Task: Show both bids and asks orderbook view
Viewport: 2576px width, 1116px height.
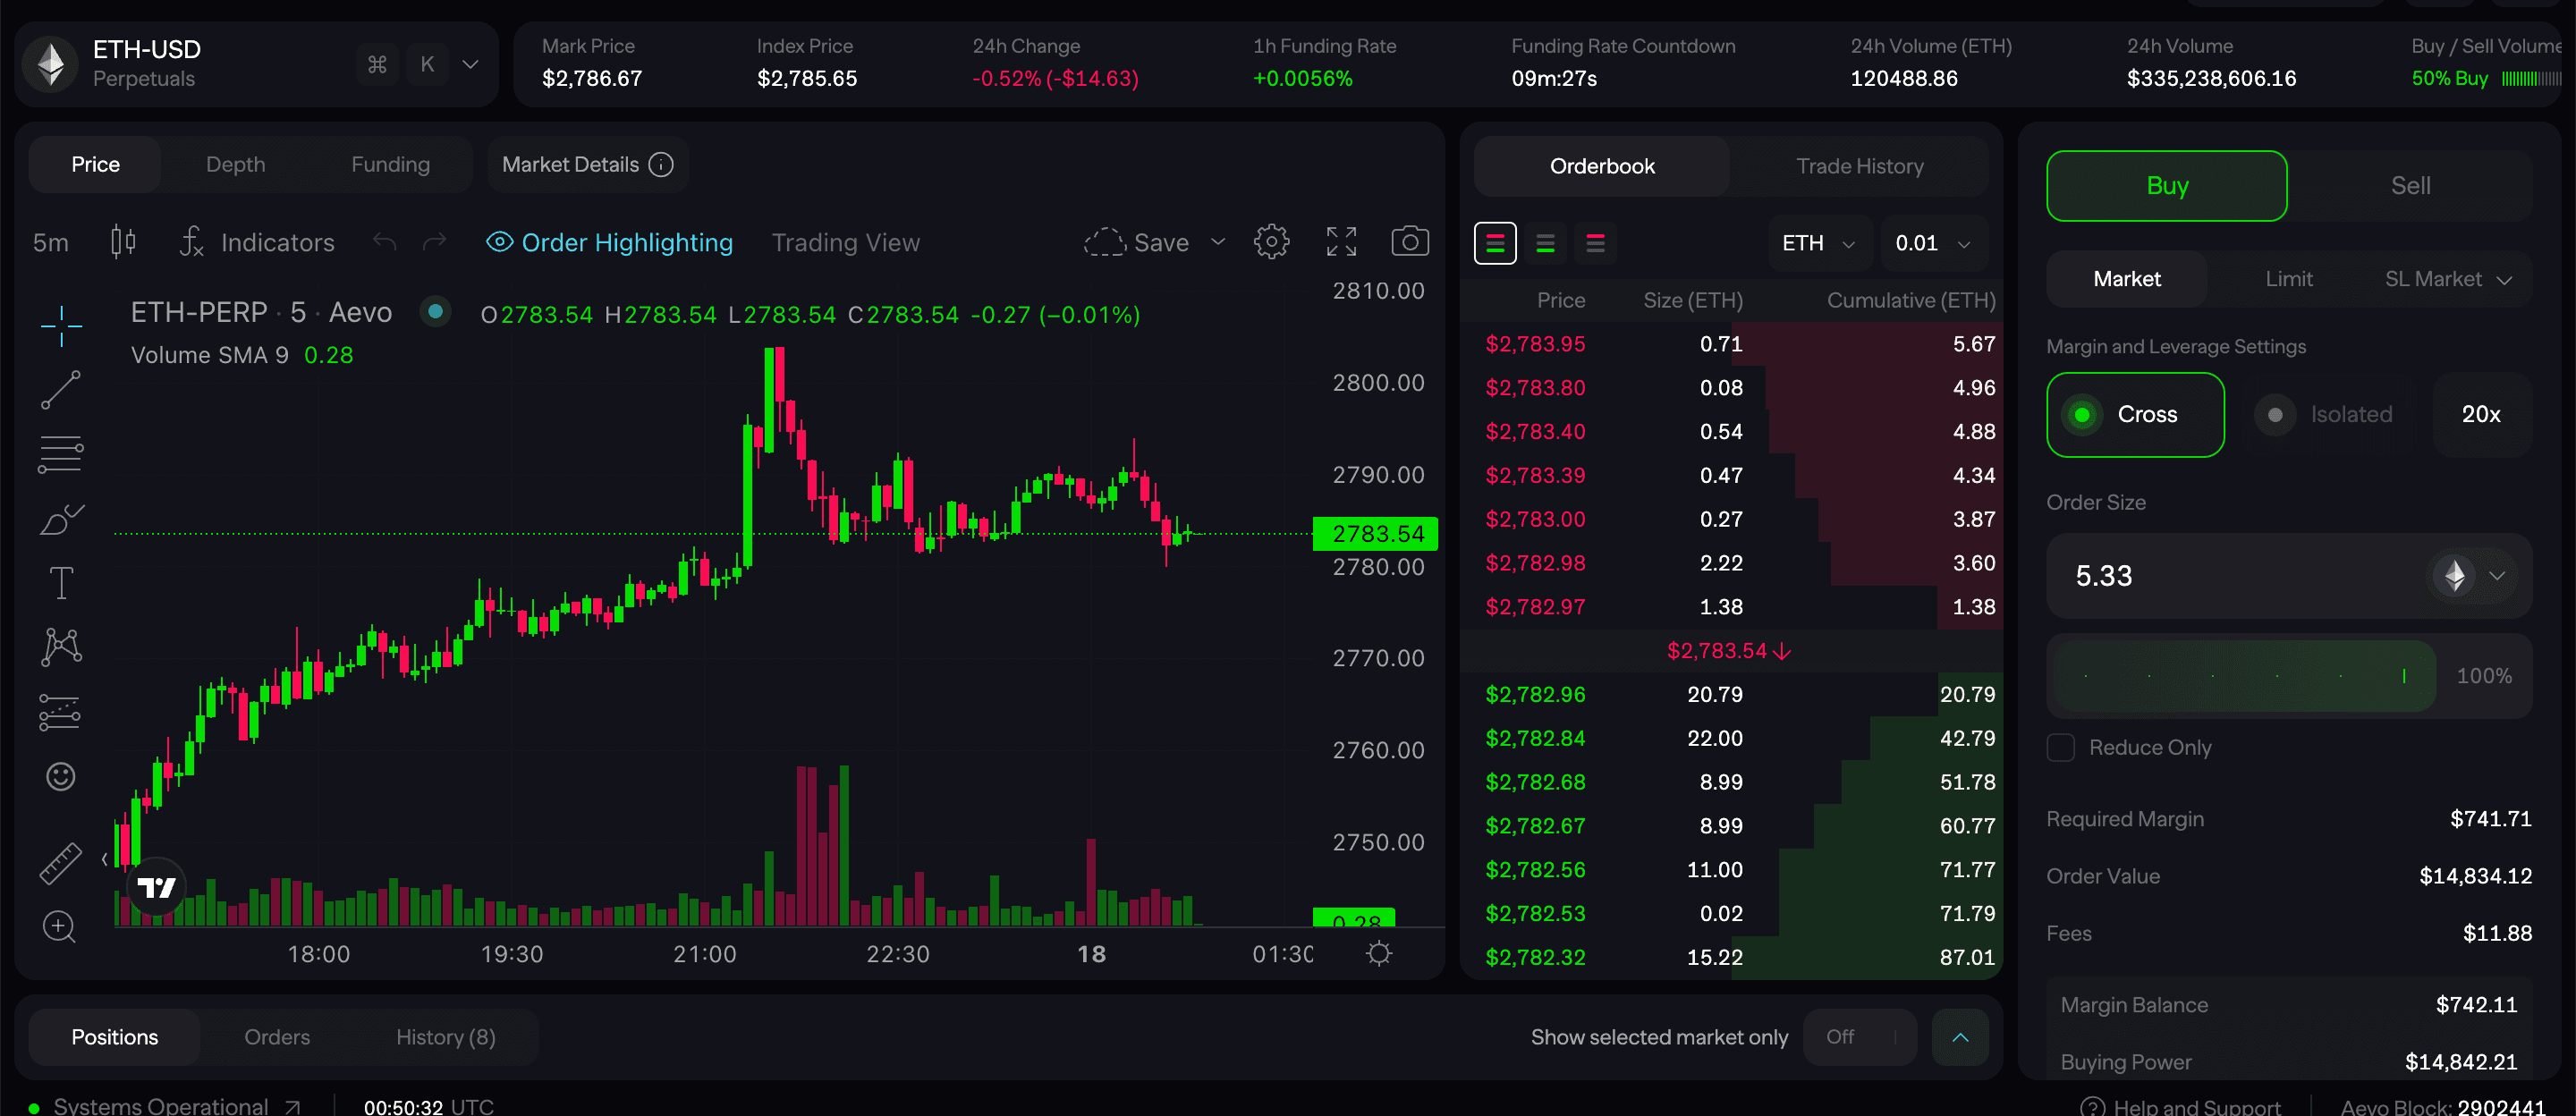Action: [x=1495, y=243]
